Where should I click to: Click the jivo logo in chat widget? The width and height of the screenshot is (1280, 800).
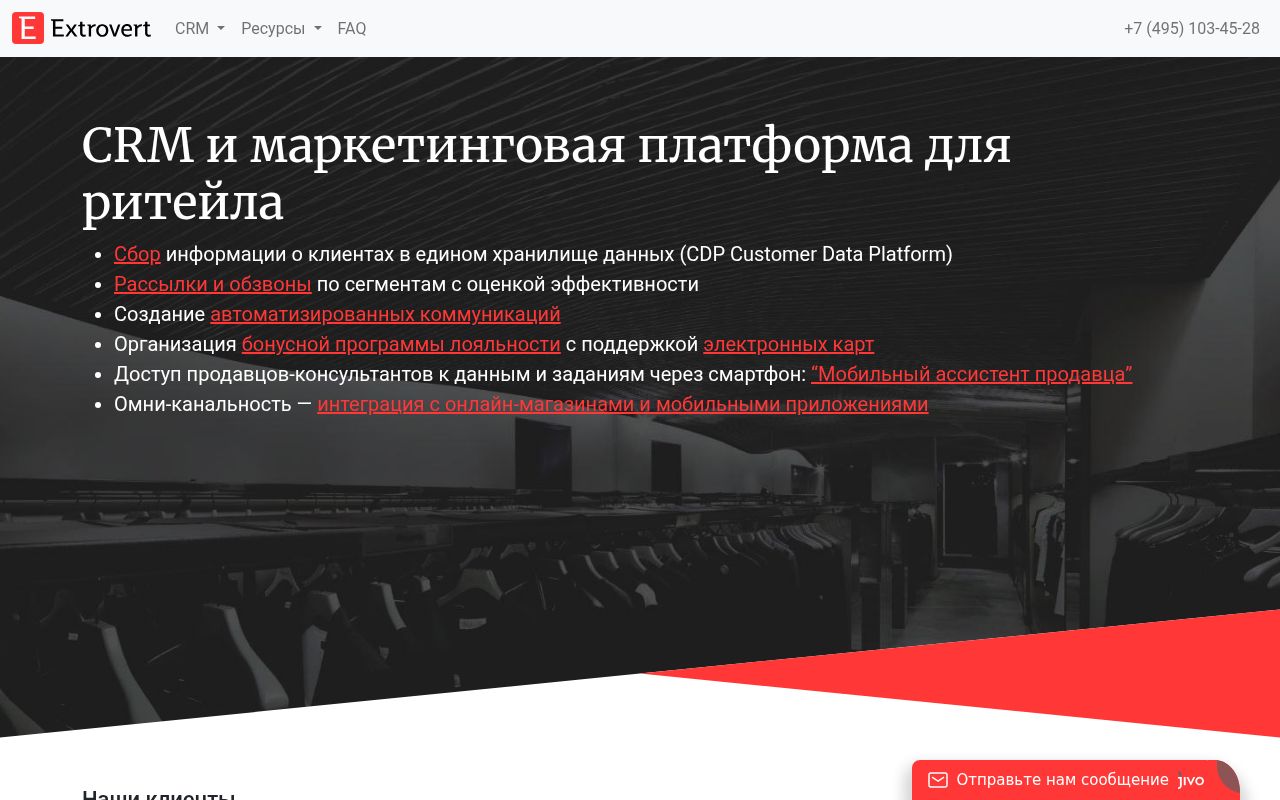(x=1192, y=780)
